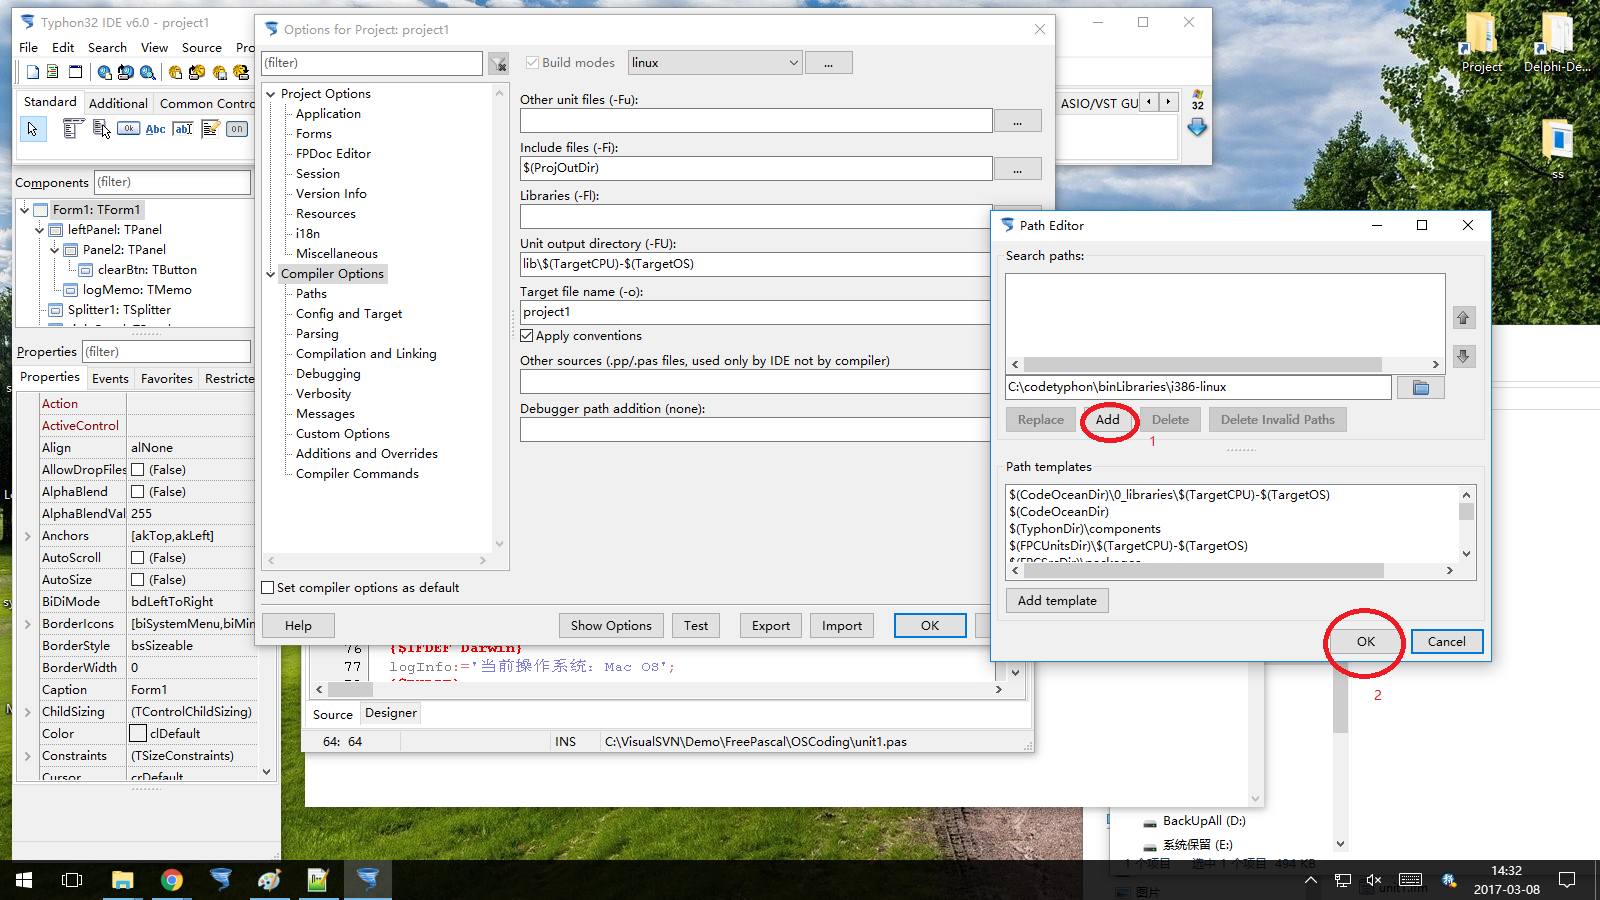The height and width of the screenshot is (900, 1600).
Task: Click the browse folder icon in Path Editor
Action: 1421,387
